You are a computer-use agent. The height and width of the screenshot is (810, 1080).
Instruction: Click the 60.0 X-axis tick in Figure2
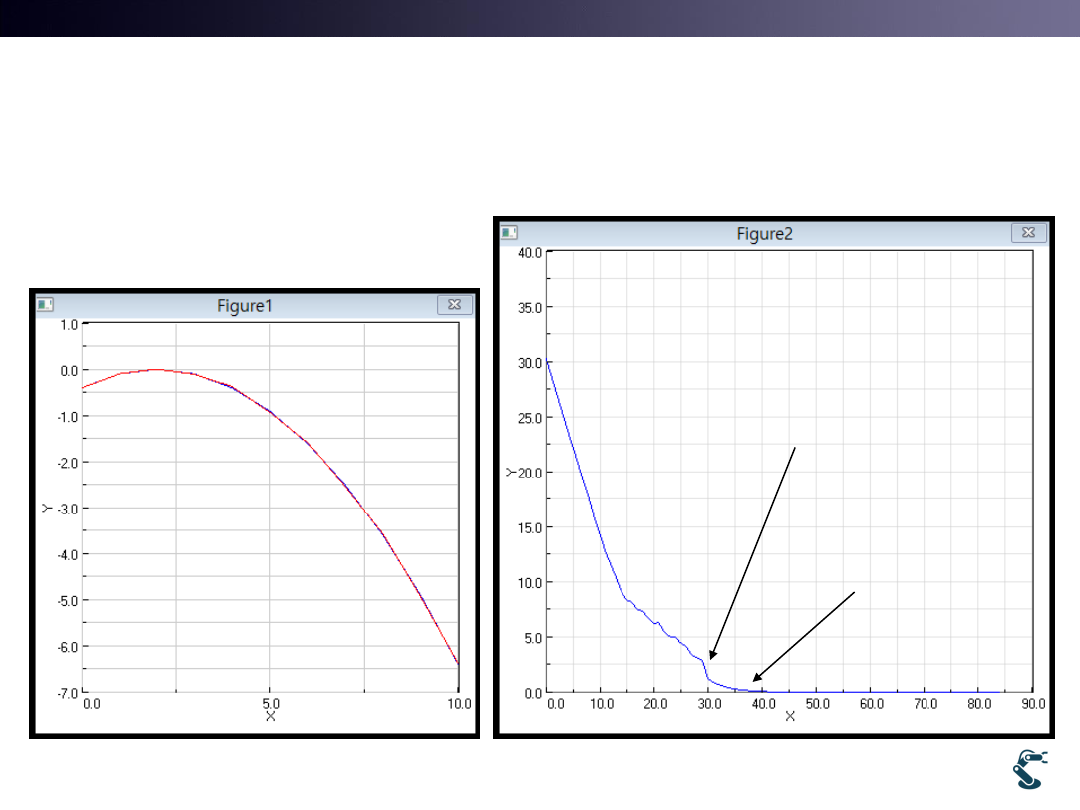[x=872, y=704]
